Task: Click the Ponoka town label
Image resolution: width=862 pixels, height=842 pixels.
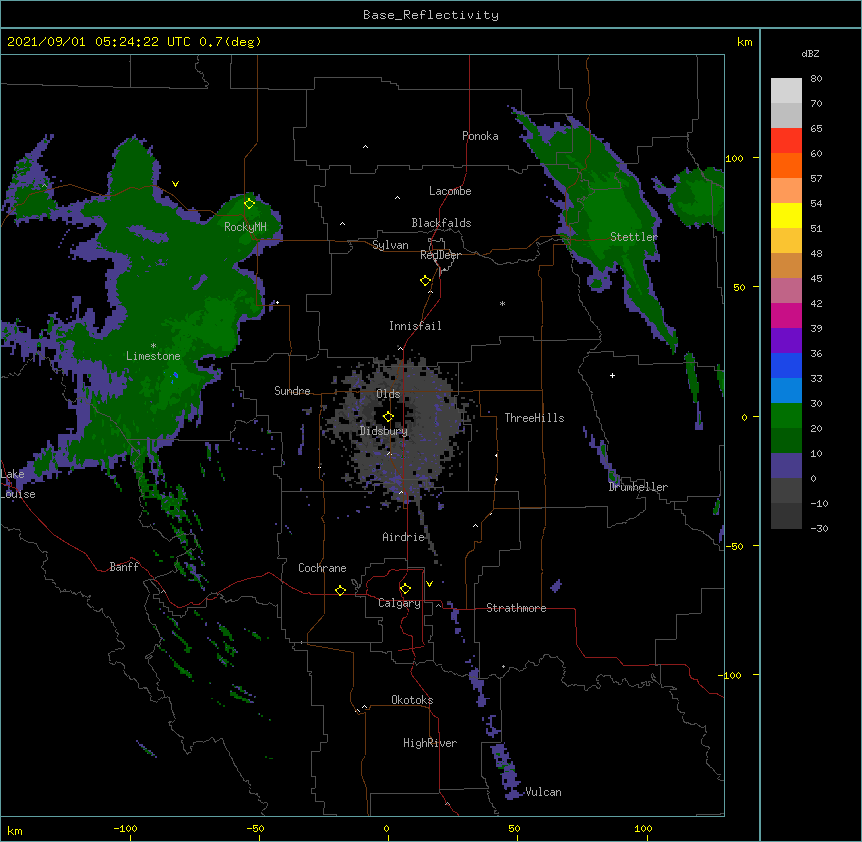Action: click(x=480, y=136)
